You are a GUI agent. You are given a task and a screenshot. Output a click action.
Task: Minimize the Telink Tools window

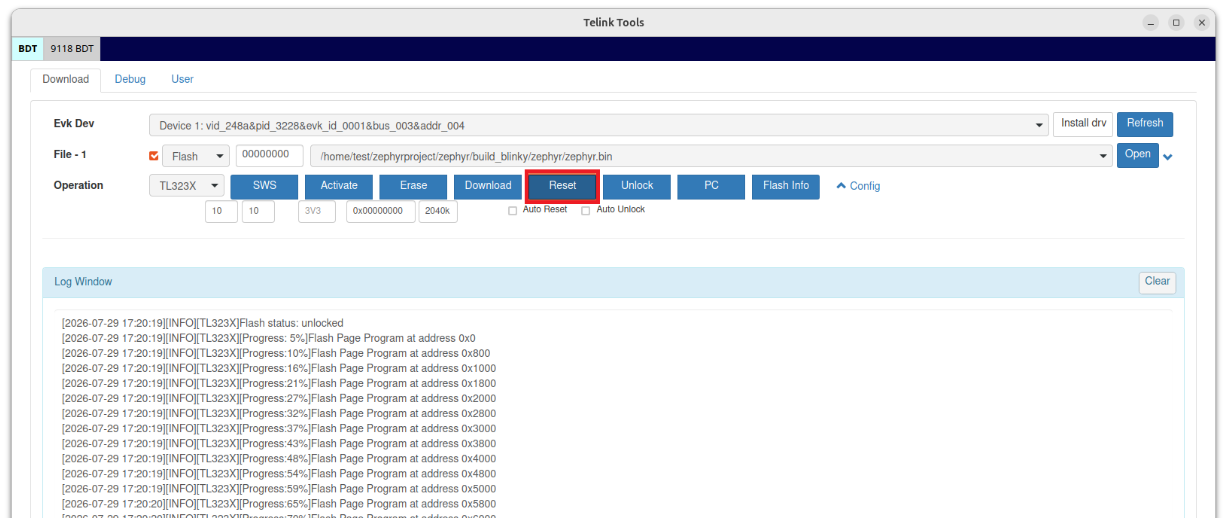click(x=1153, y=23)
